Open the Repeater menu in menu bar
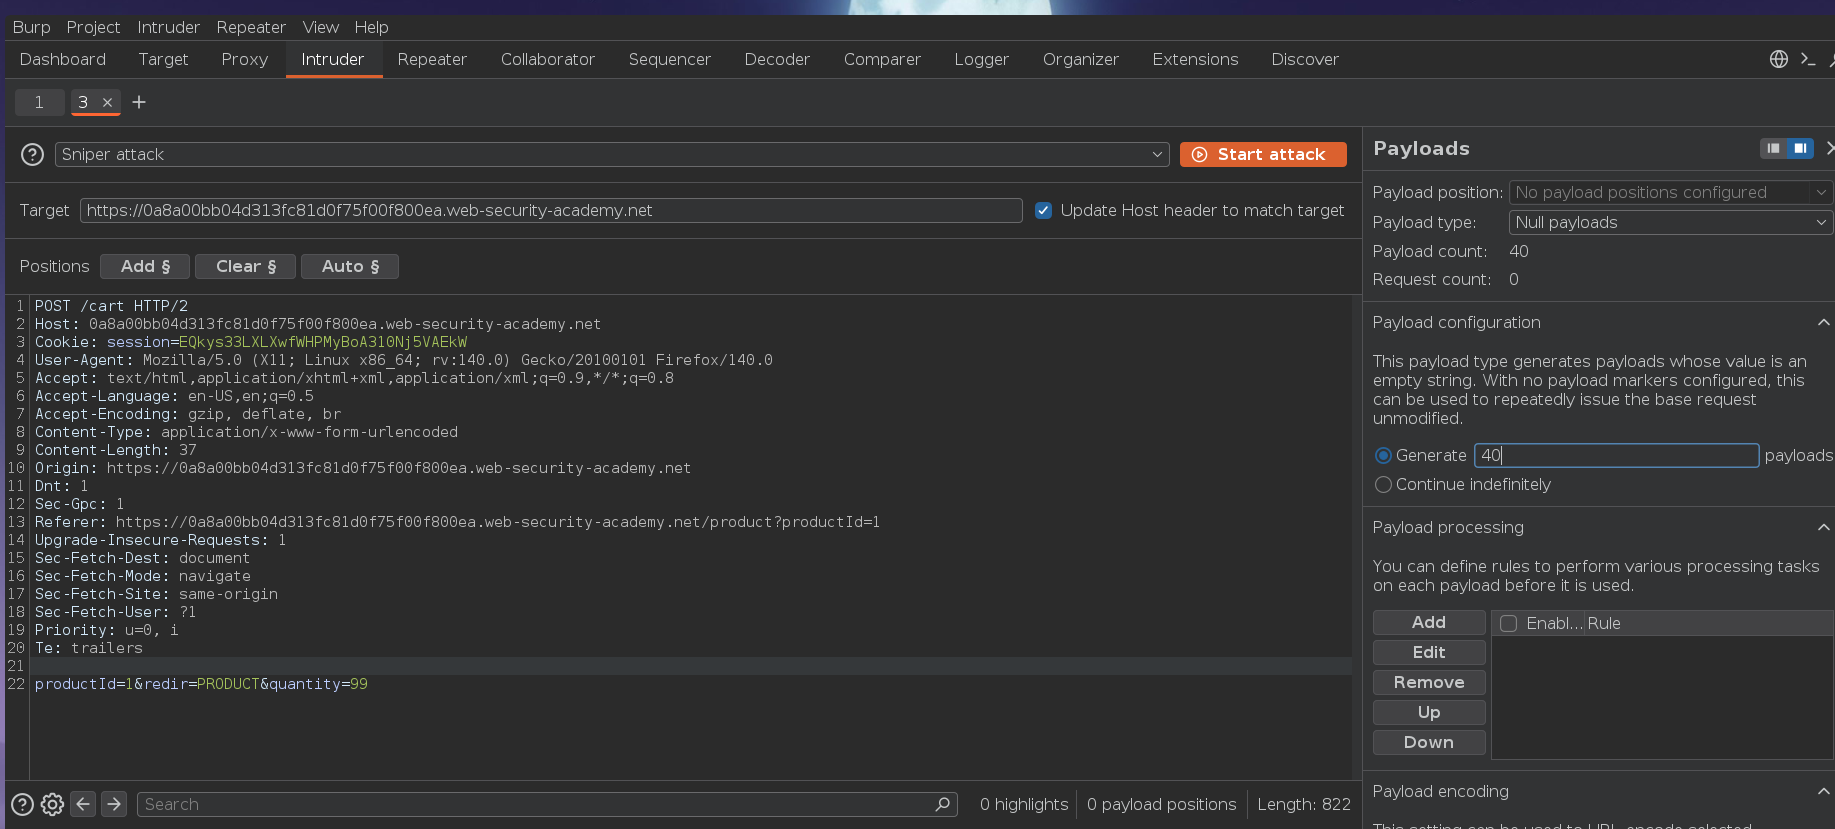 tap(251, 27)
